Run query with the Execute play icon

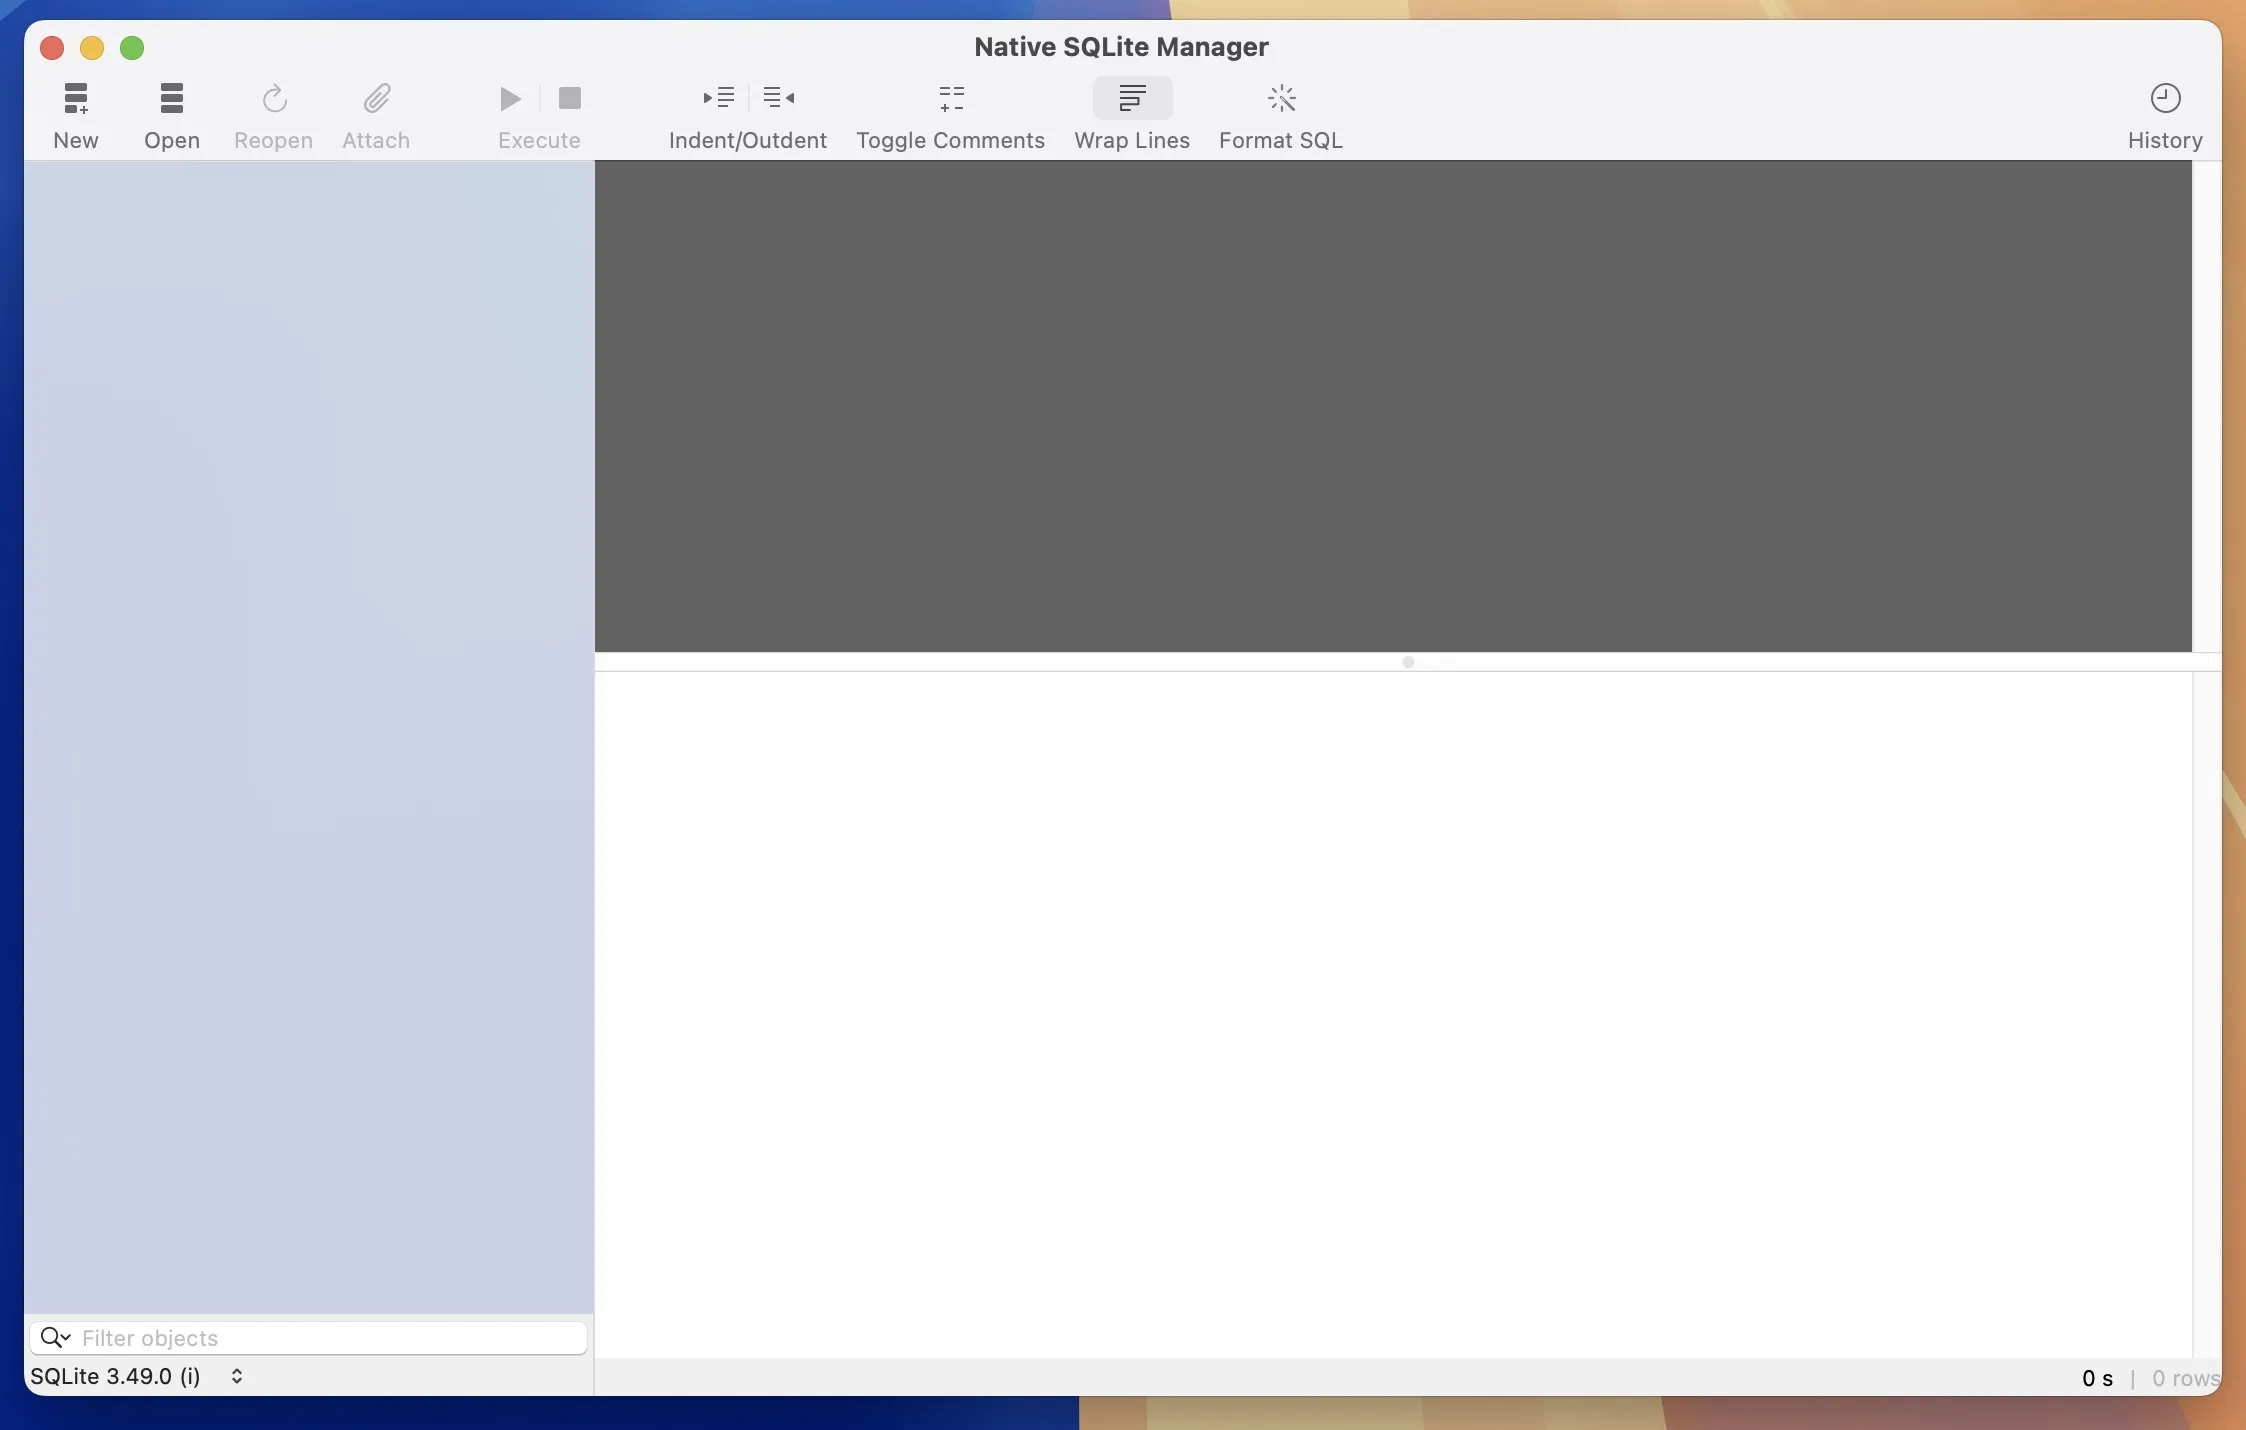(510, 99)
